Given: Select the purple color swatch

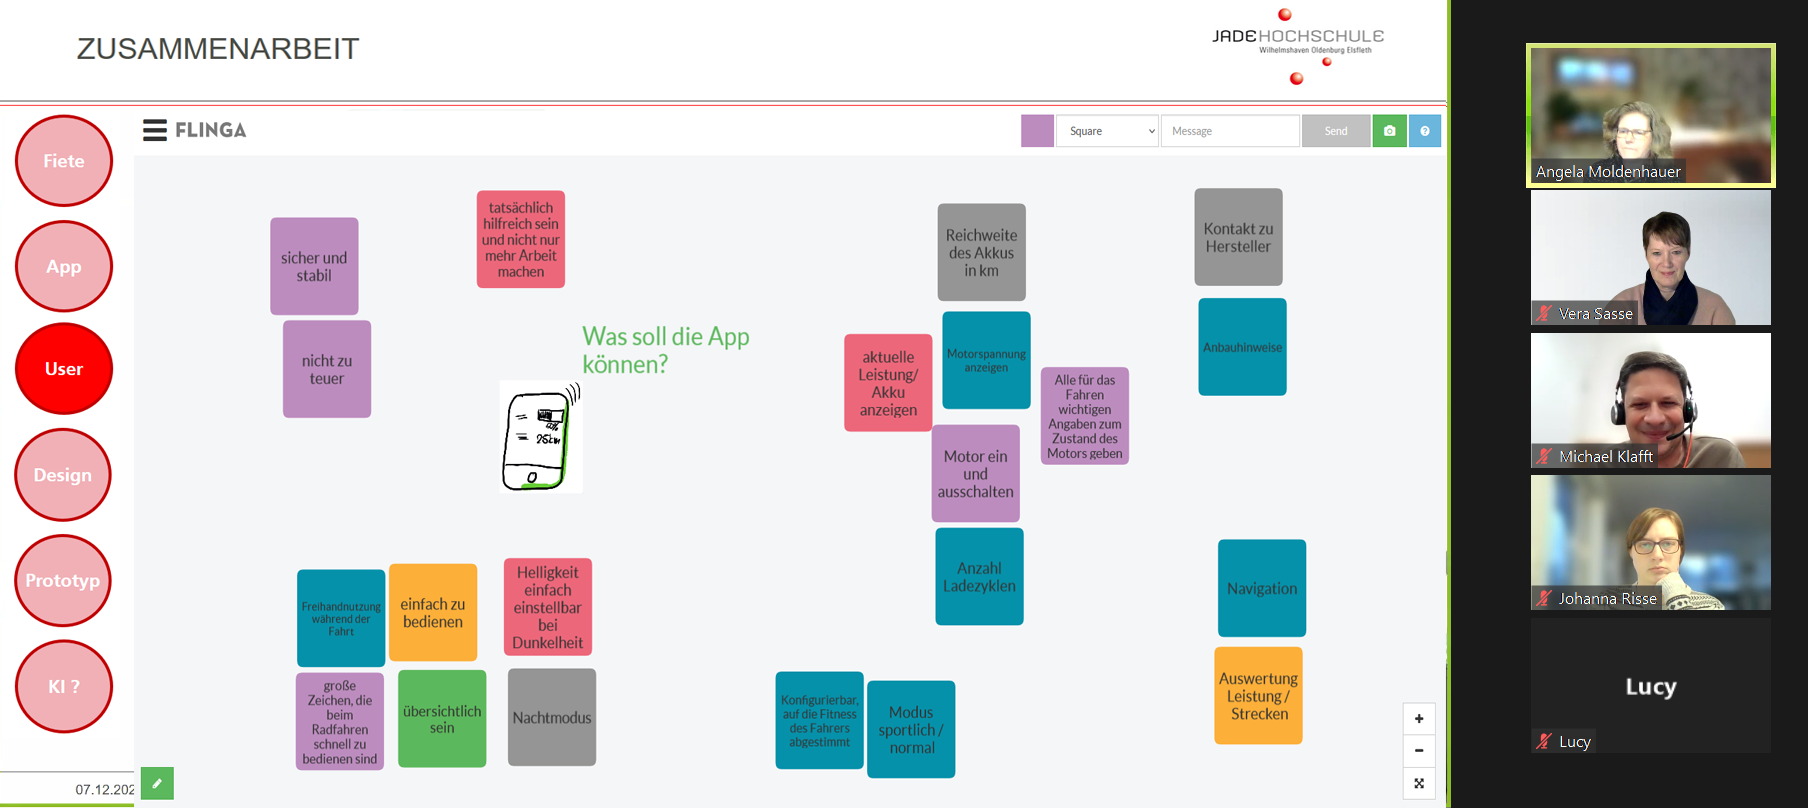Looking at the screenshot, I should (1037, 131).
